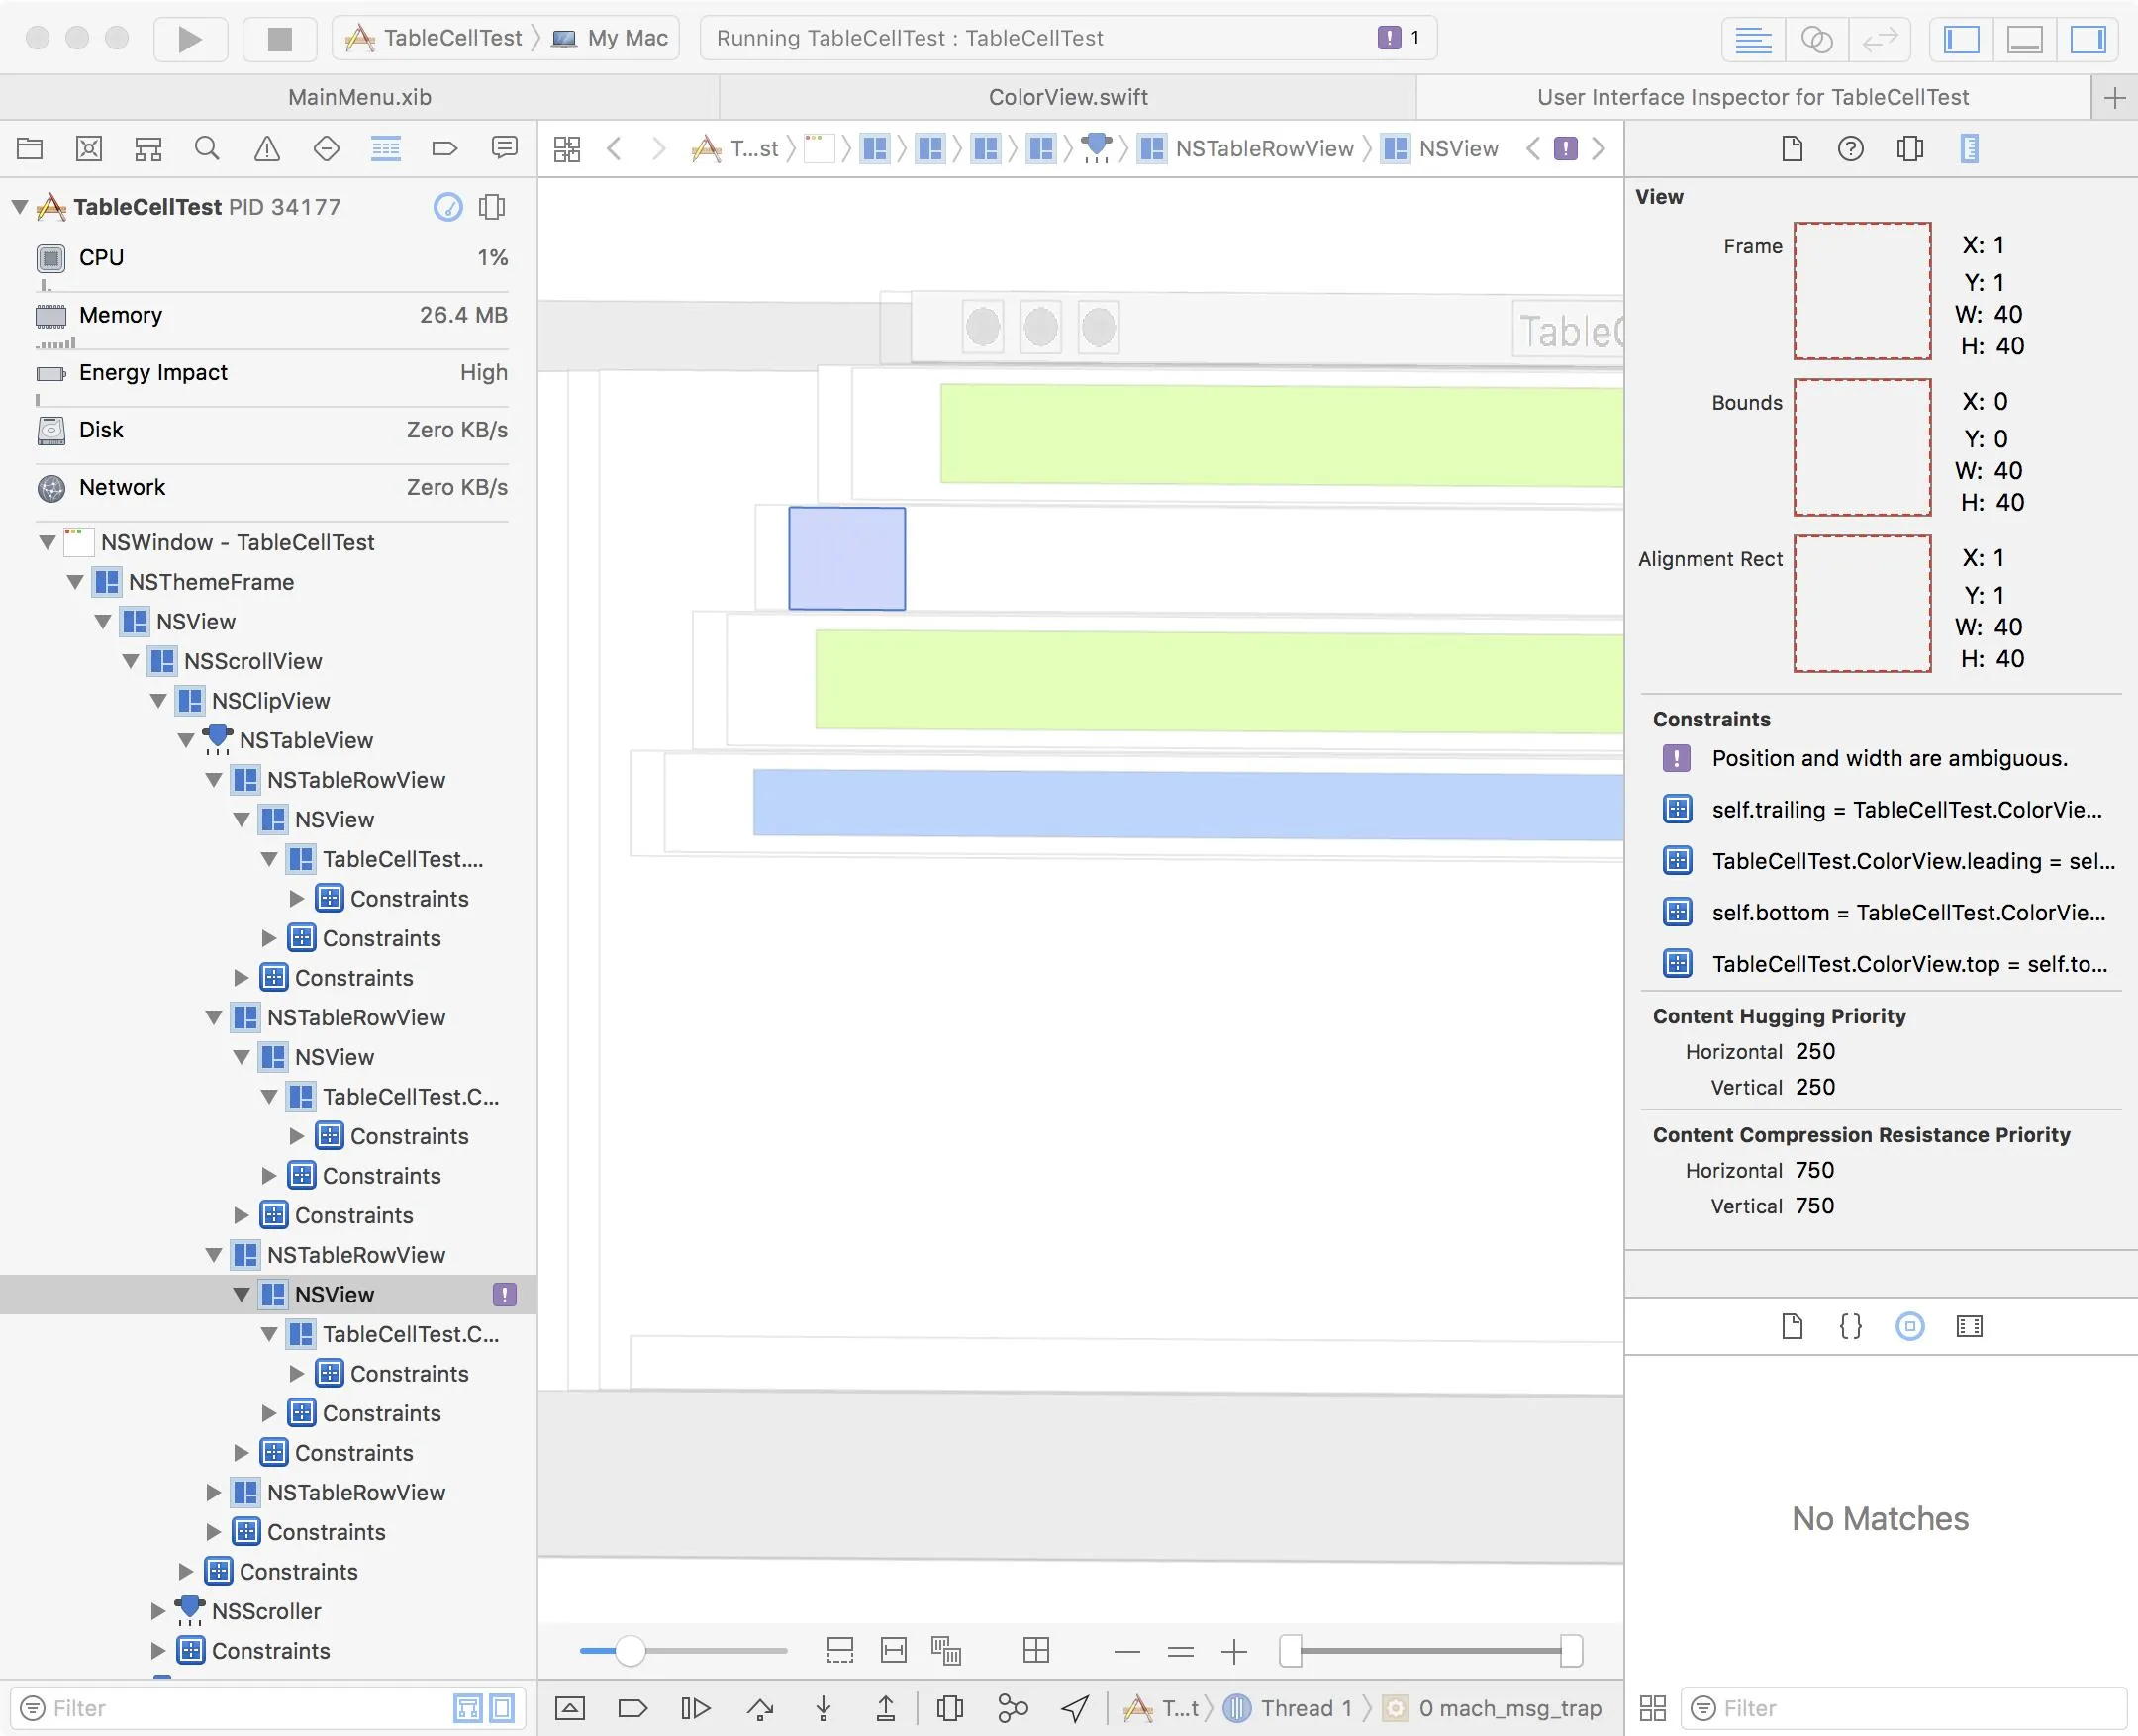Image resolution: width=2138 pixels, height=1736 pixels.
Task: Toggle the Navigator panel visibility
Action: [1961, 39]
